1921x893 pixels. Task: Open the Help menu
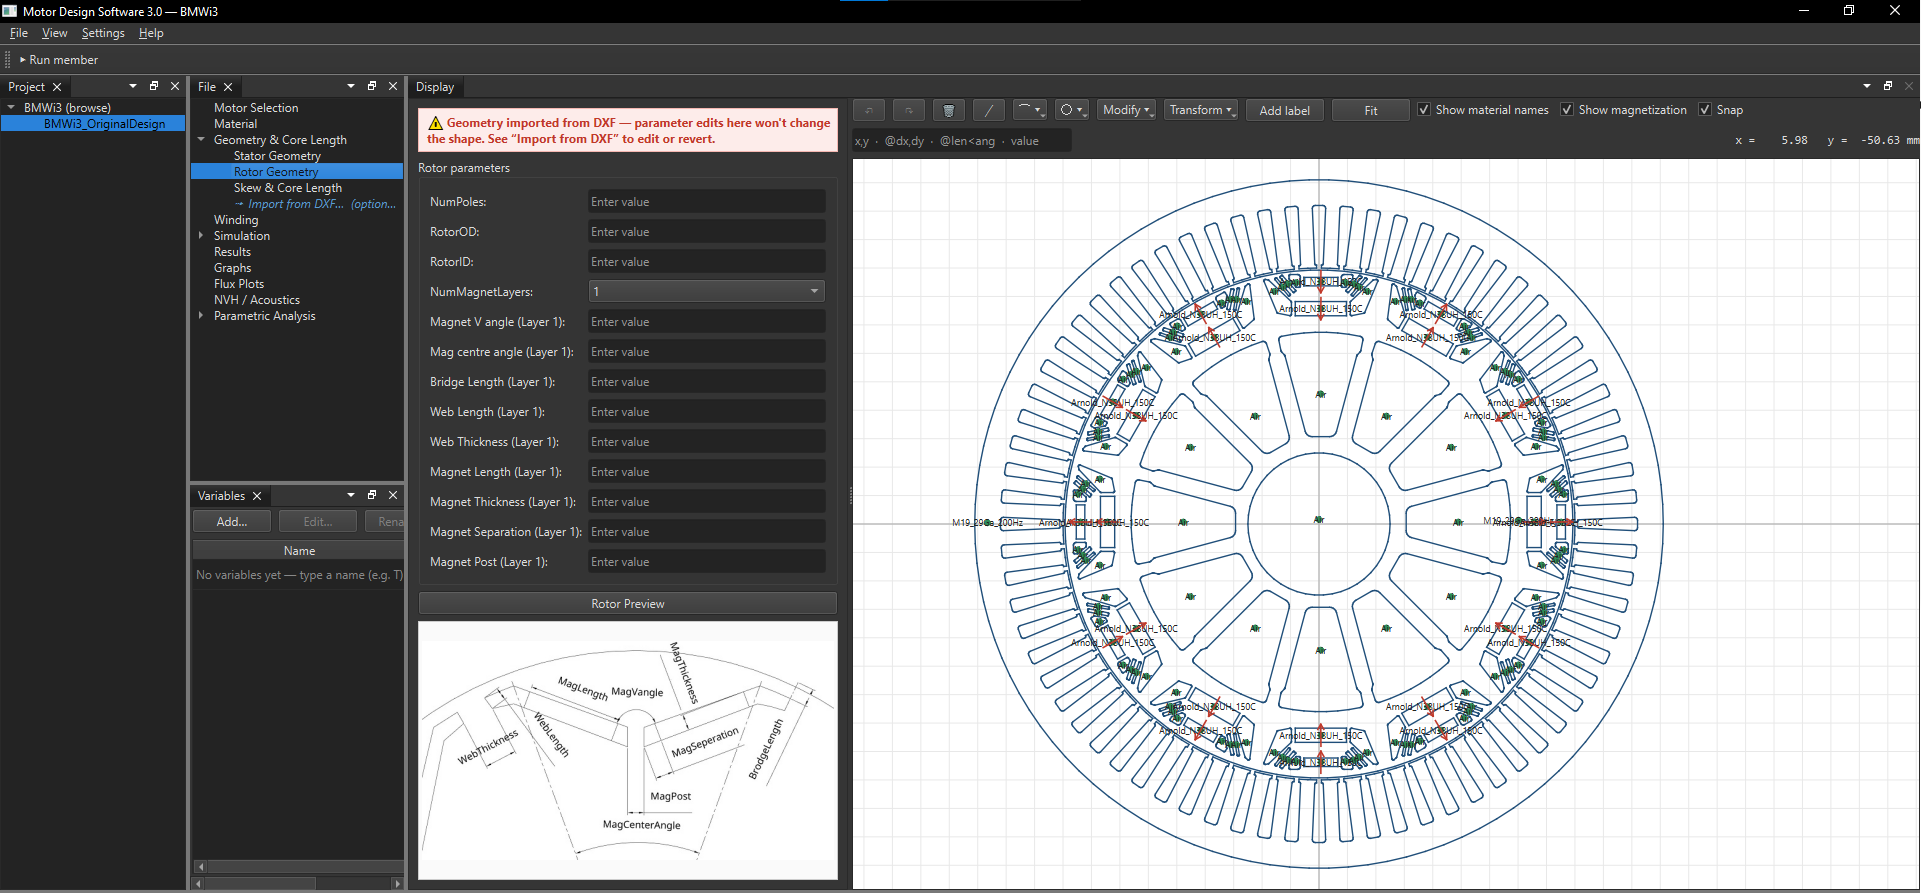(151, 33)
